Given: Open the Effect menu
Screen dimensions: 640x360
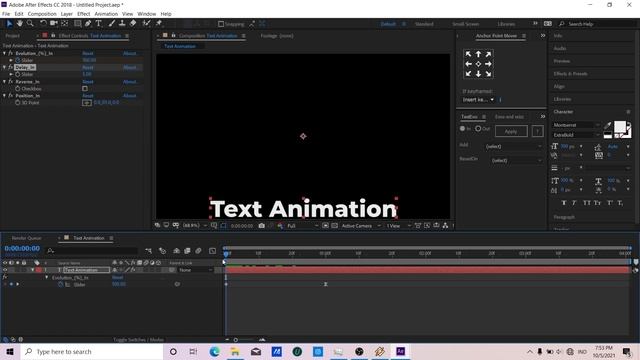Looking at the screenshot, I should 83,14.
